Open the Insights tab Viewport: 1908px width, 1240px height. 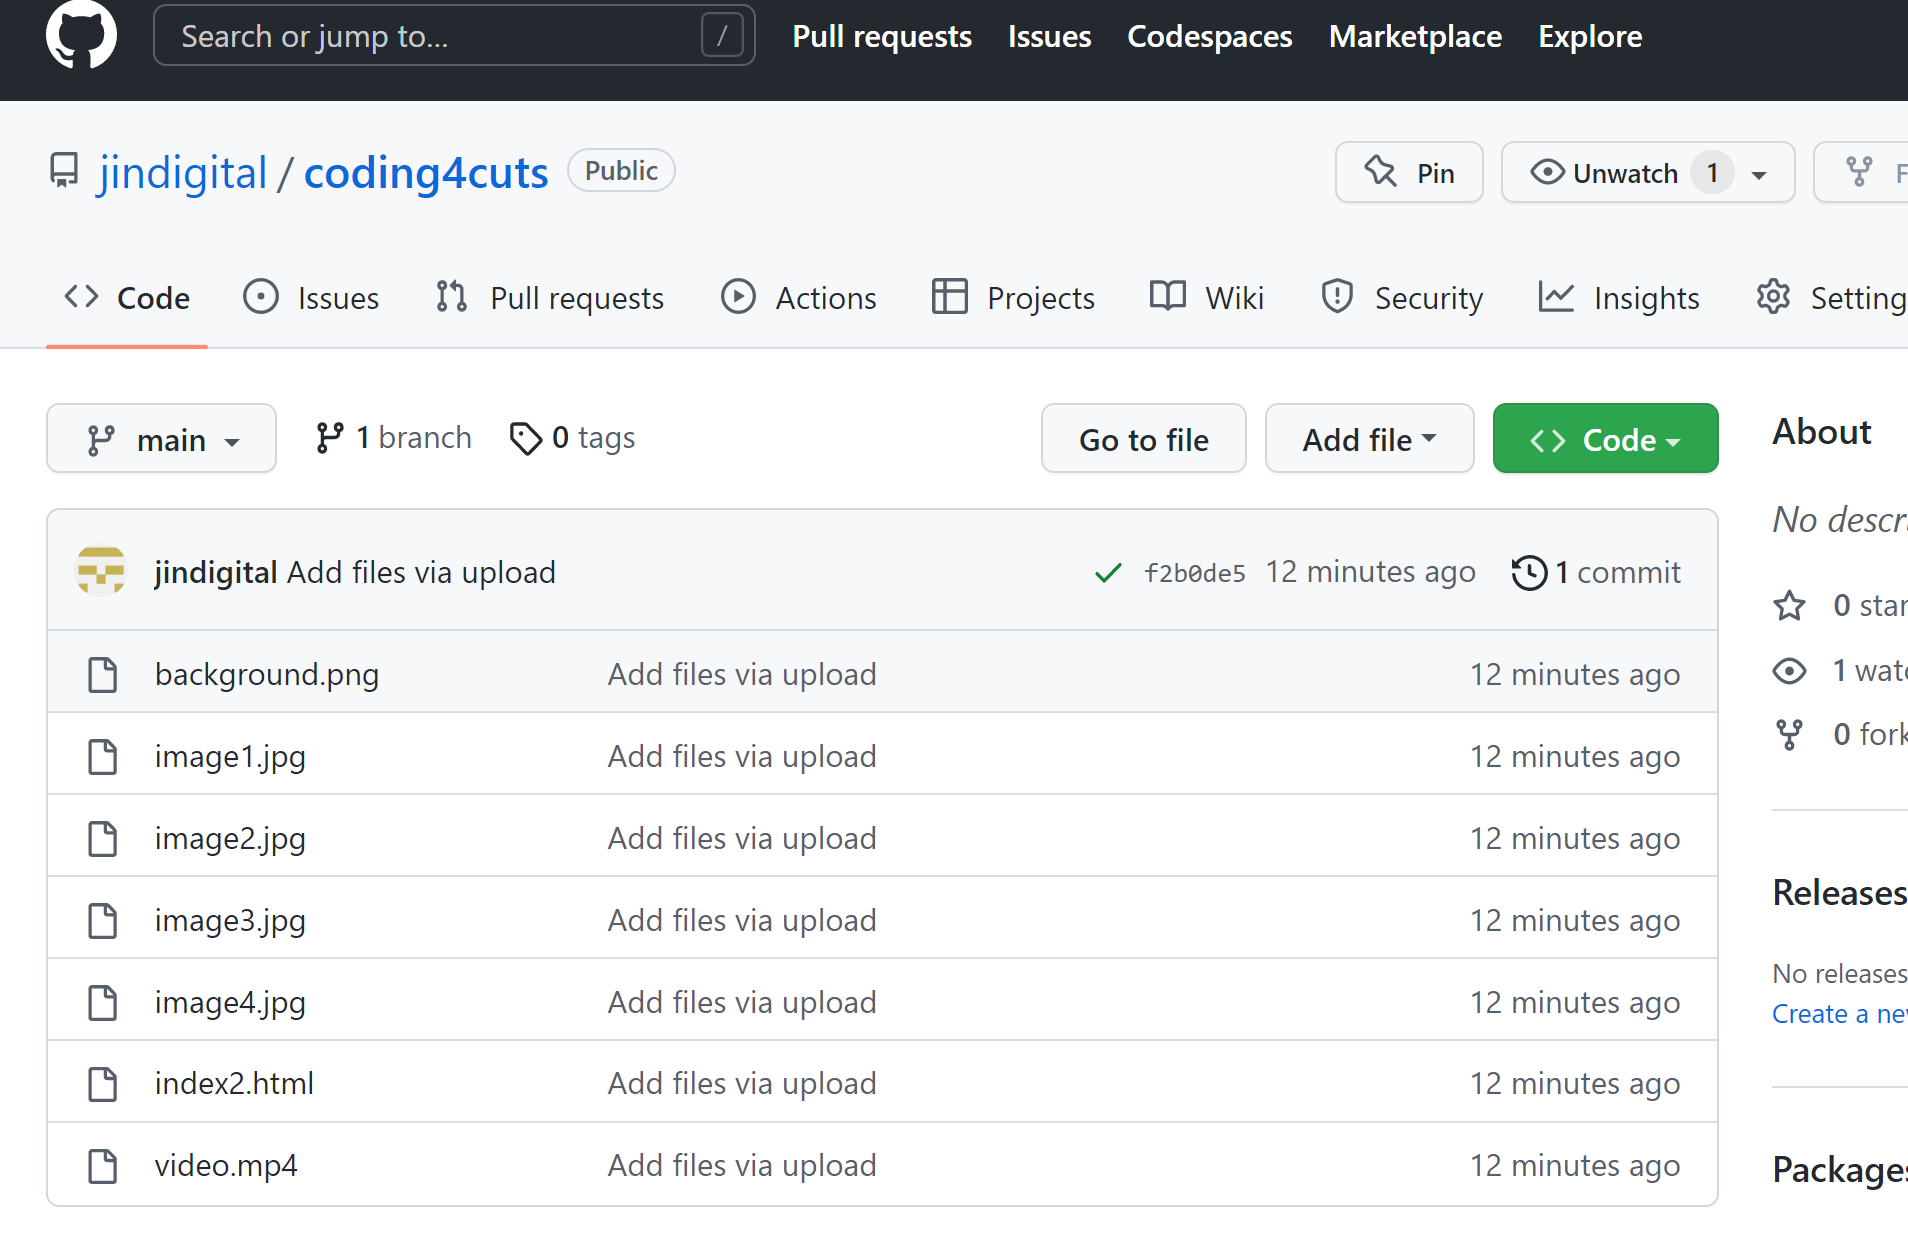1619,298
